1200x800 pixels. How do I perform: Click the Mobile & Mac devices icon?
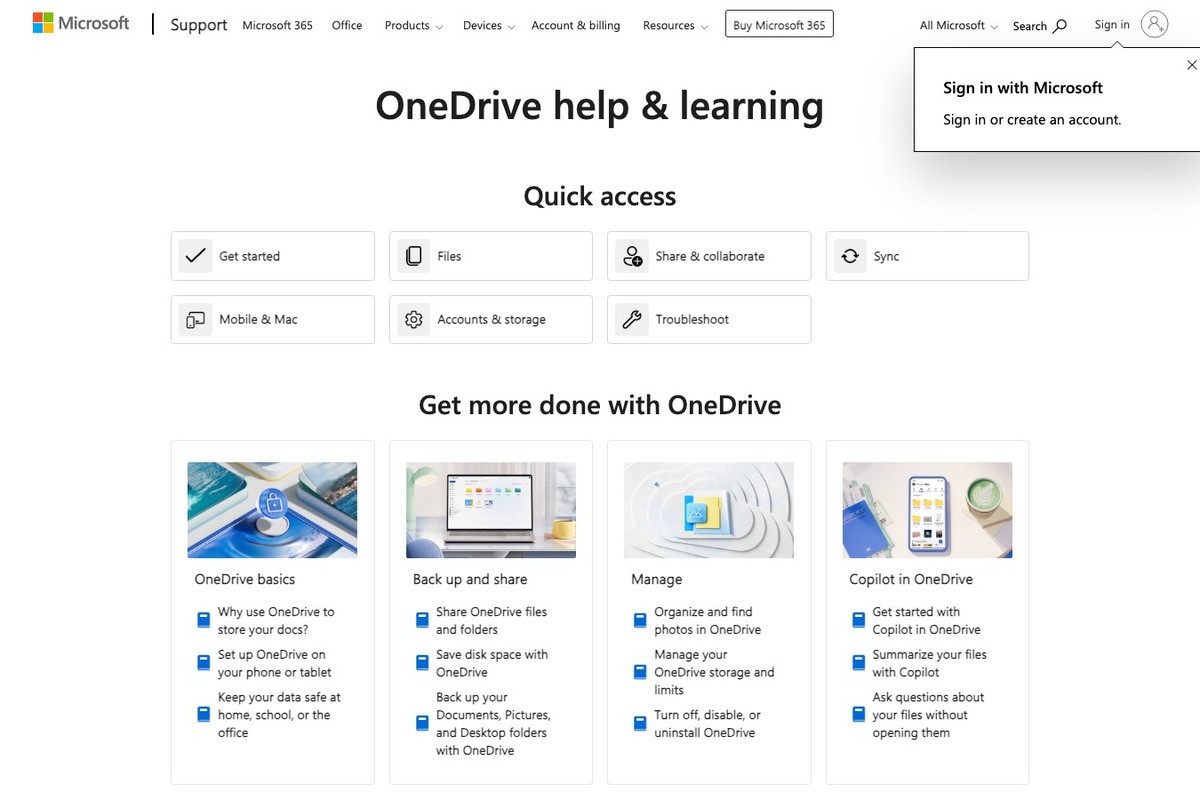pyautogui.click(x=196, y=319)
